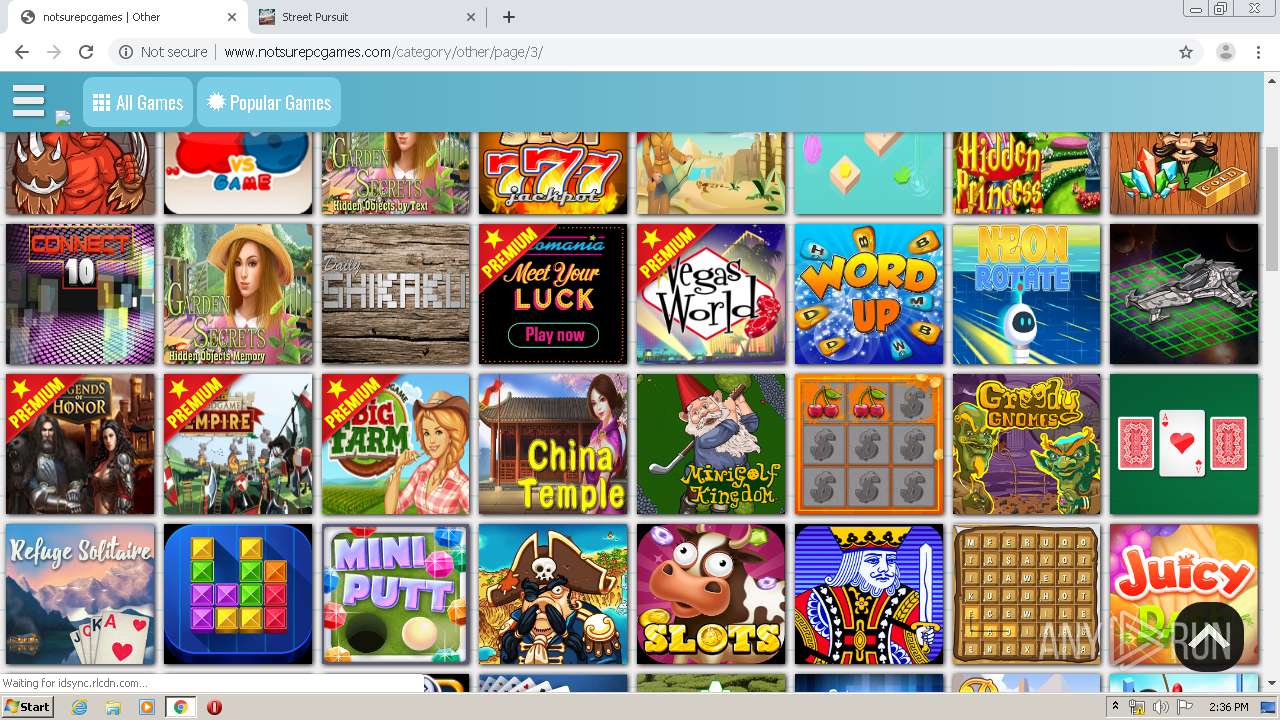
Task: Go back with browser back arrow
Action: pyautogui.click(x=22, y=52)
